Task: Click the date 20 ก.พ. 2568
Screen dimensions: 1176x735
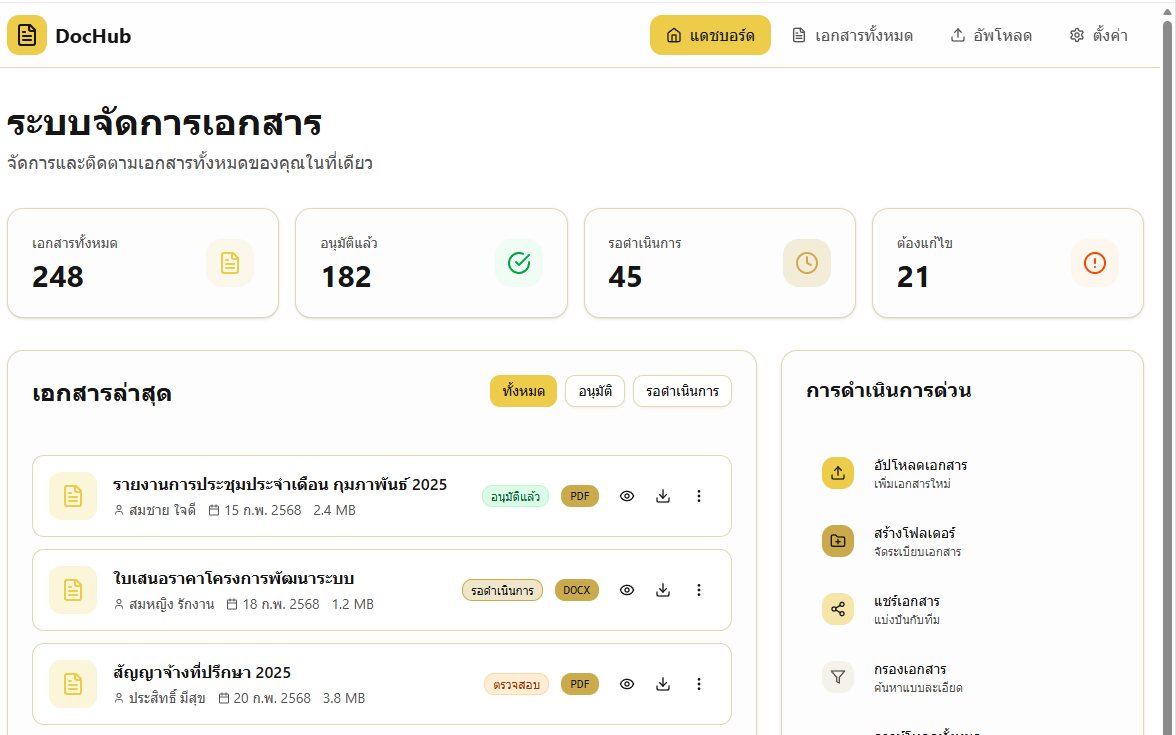Action: [x=272, y=698]
